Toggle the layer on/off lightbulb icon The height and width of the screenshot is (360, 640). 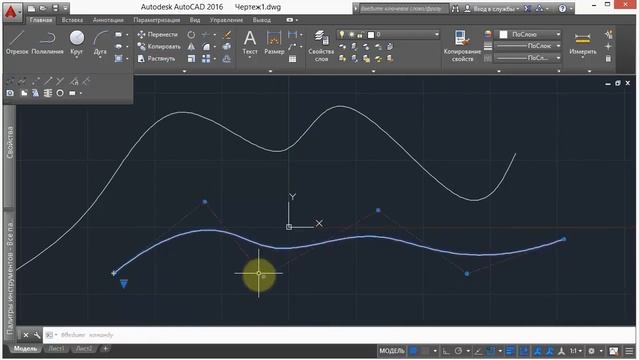(x=342, y=35)
